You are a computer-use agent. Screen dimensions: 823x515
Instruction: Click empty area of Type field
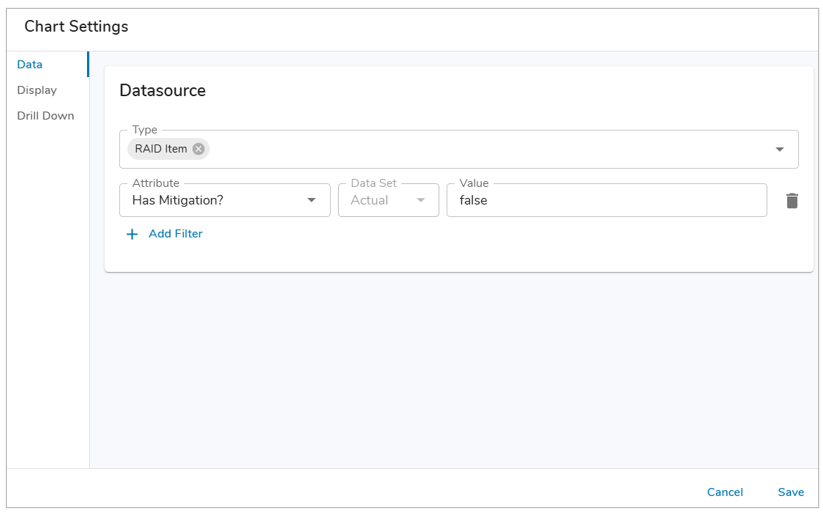point(480,150)
